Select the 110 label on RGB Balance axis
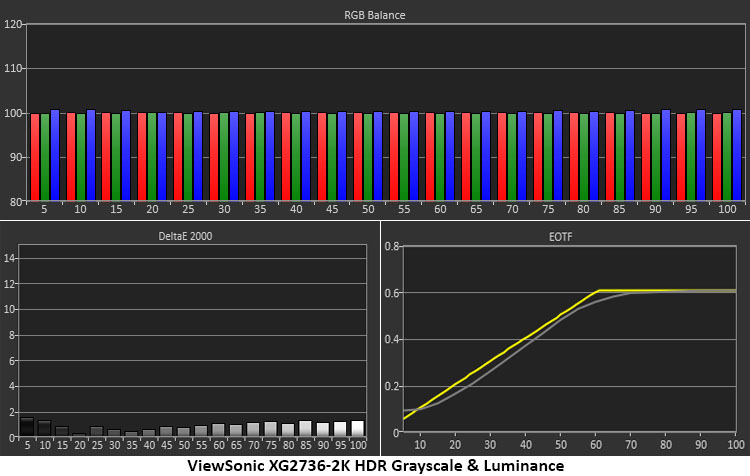The height and width of the screenshot is (476, 750). [x=12, y=68]
